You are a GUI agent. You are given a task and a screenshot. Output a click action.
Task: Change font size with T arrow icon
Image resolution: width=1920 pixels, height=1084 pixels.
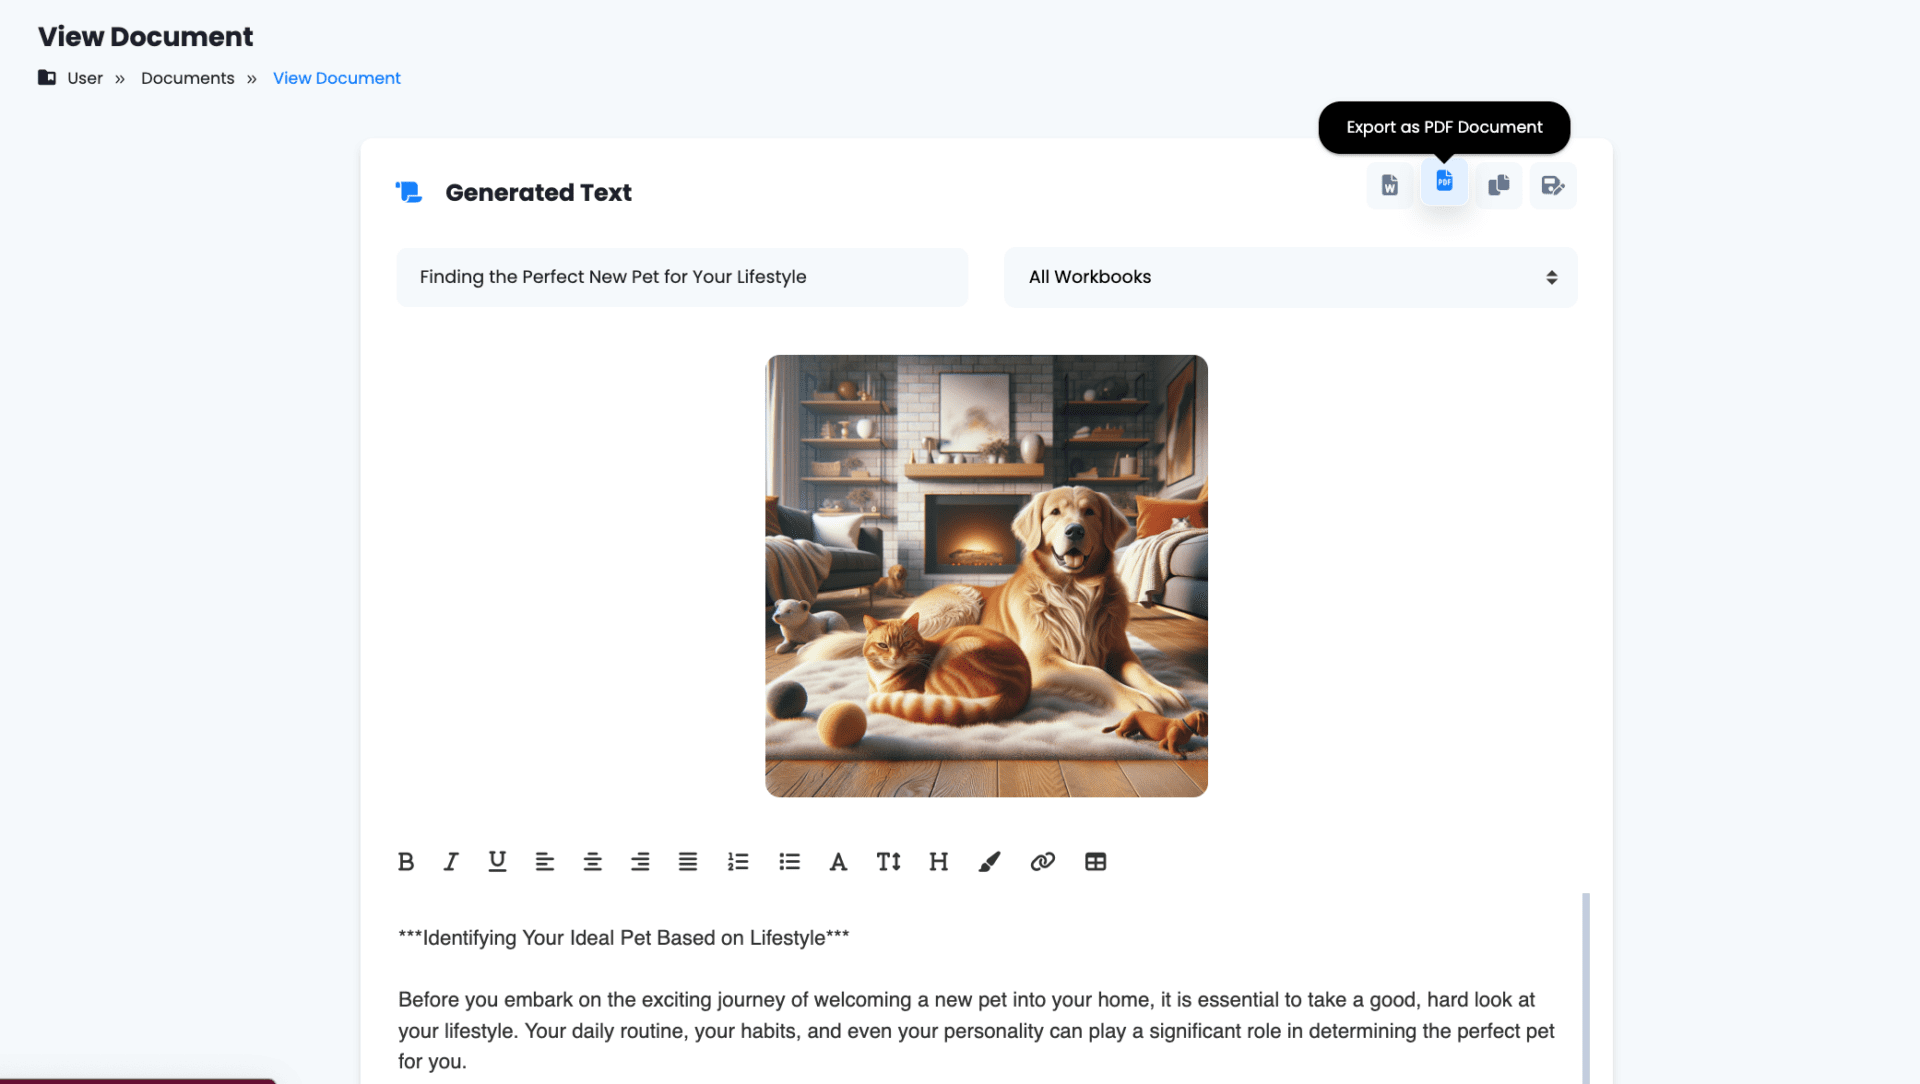click(x=888, y=861)
